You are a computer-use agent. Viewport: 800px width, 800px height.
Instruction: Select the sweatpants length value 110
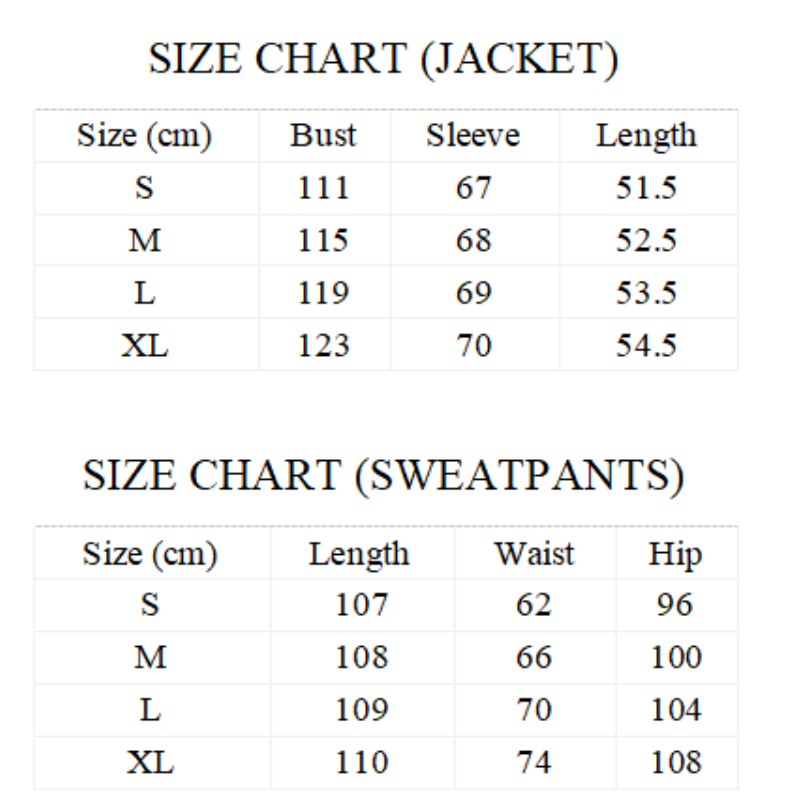361,762
